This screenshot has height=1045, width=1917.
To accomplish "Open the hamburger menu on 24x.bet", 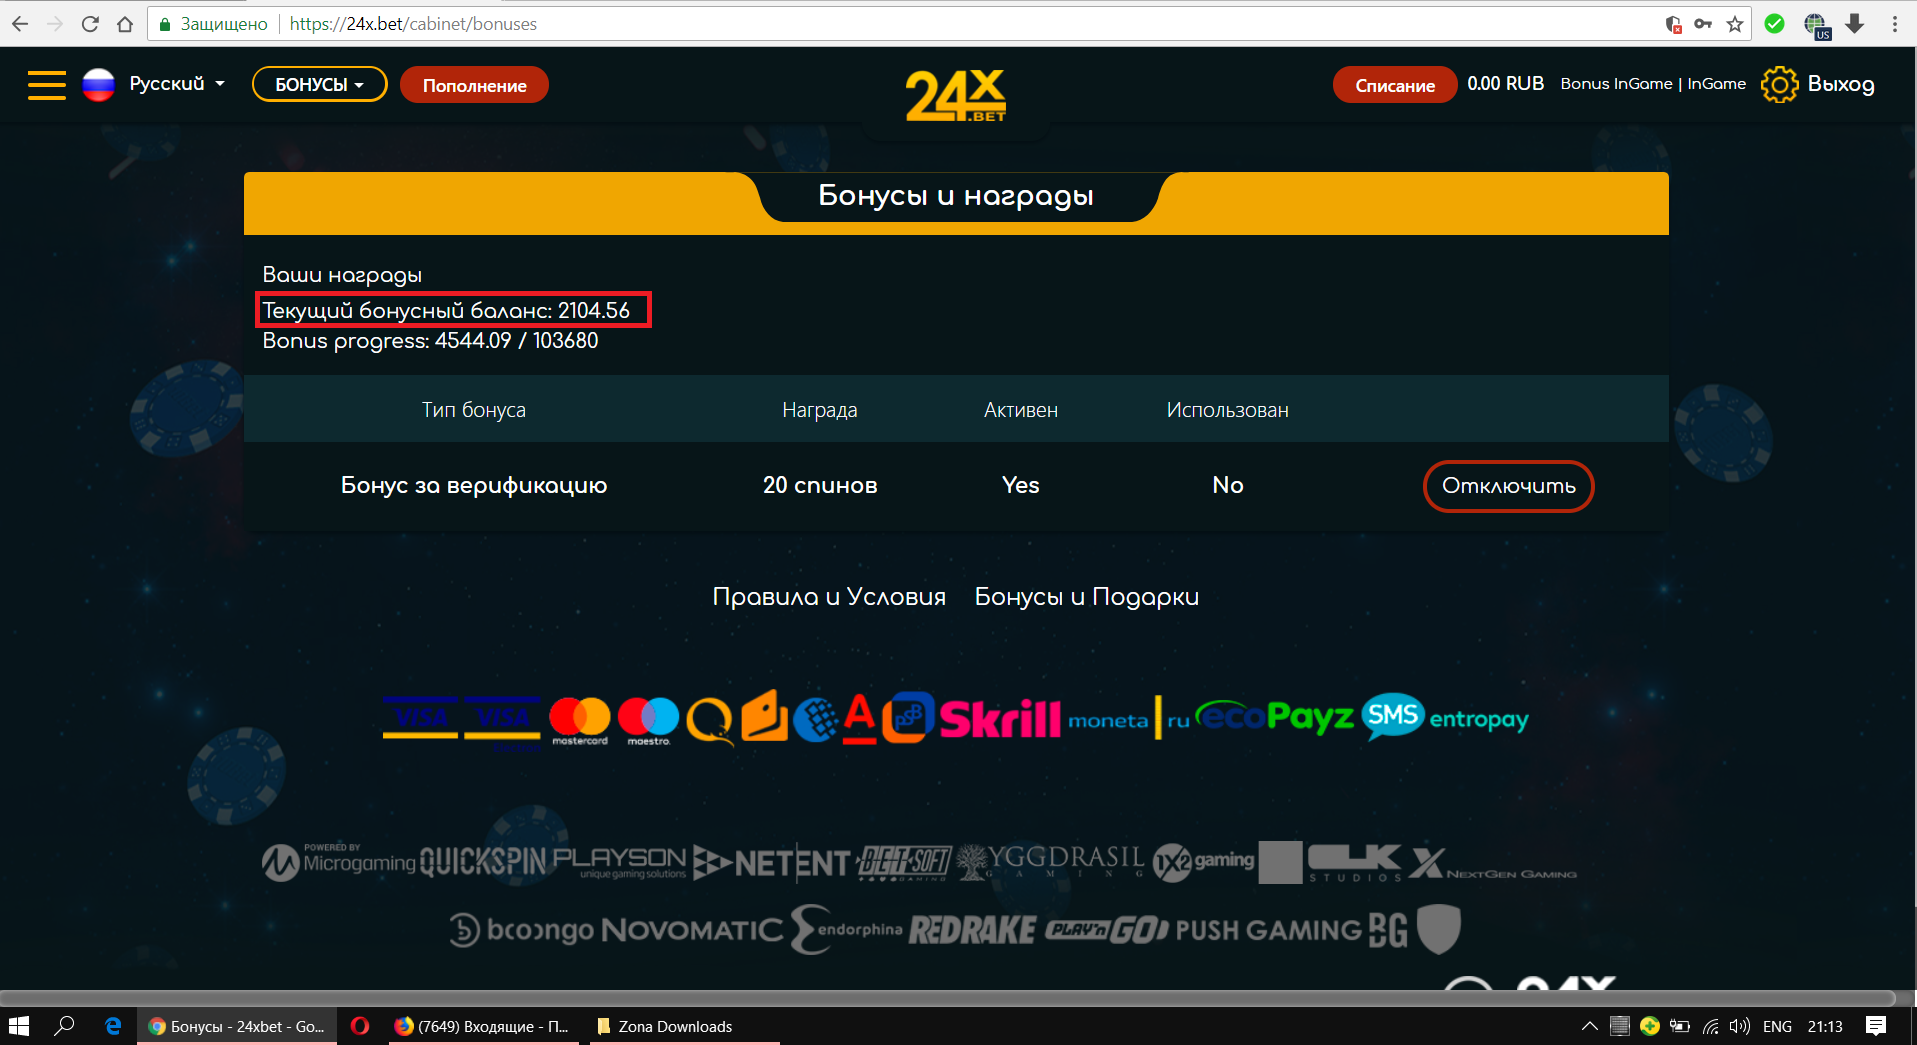I will (46, 85).
